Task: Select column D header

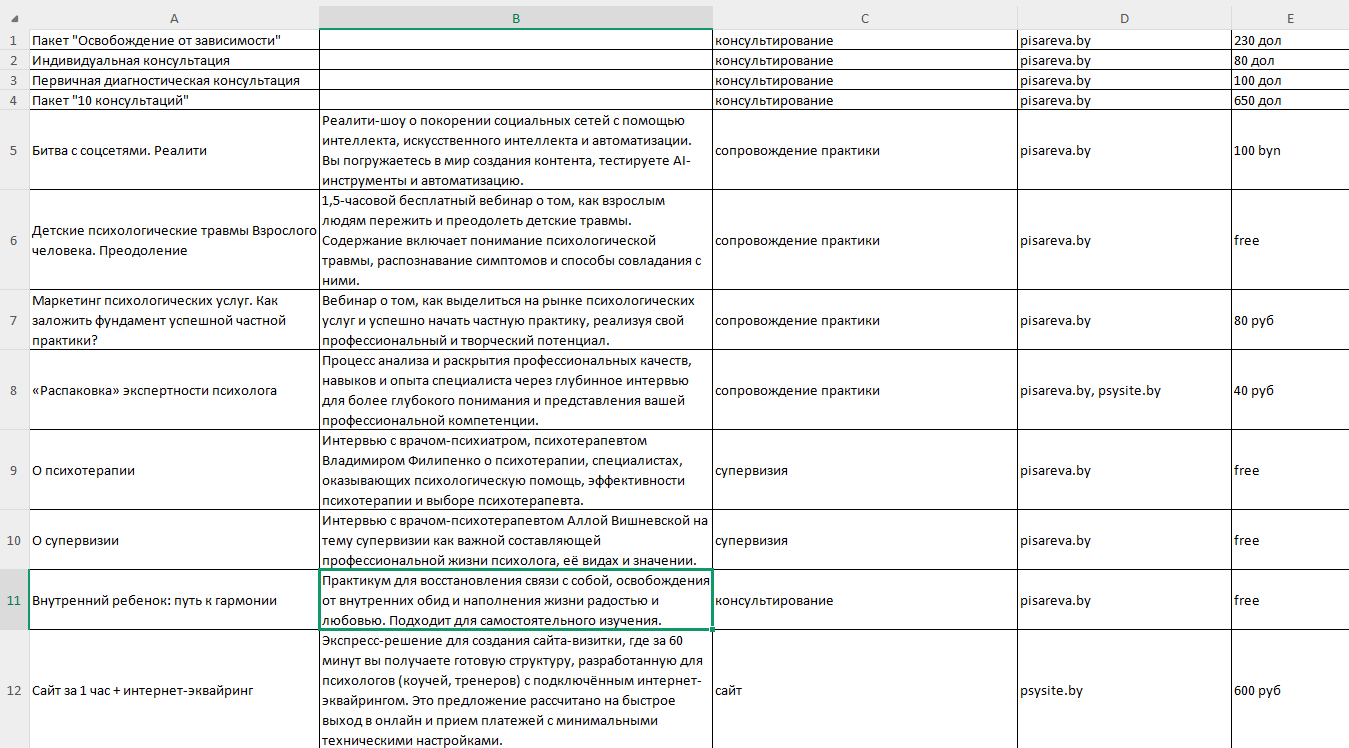Action: 1124,18
